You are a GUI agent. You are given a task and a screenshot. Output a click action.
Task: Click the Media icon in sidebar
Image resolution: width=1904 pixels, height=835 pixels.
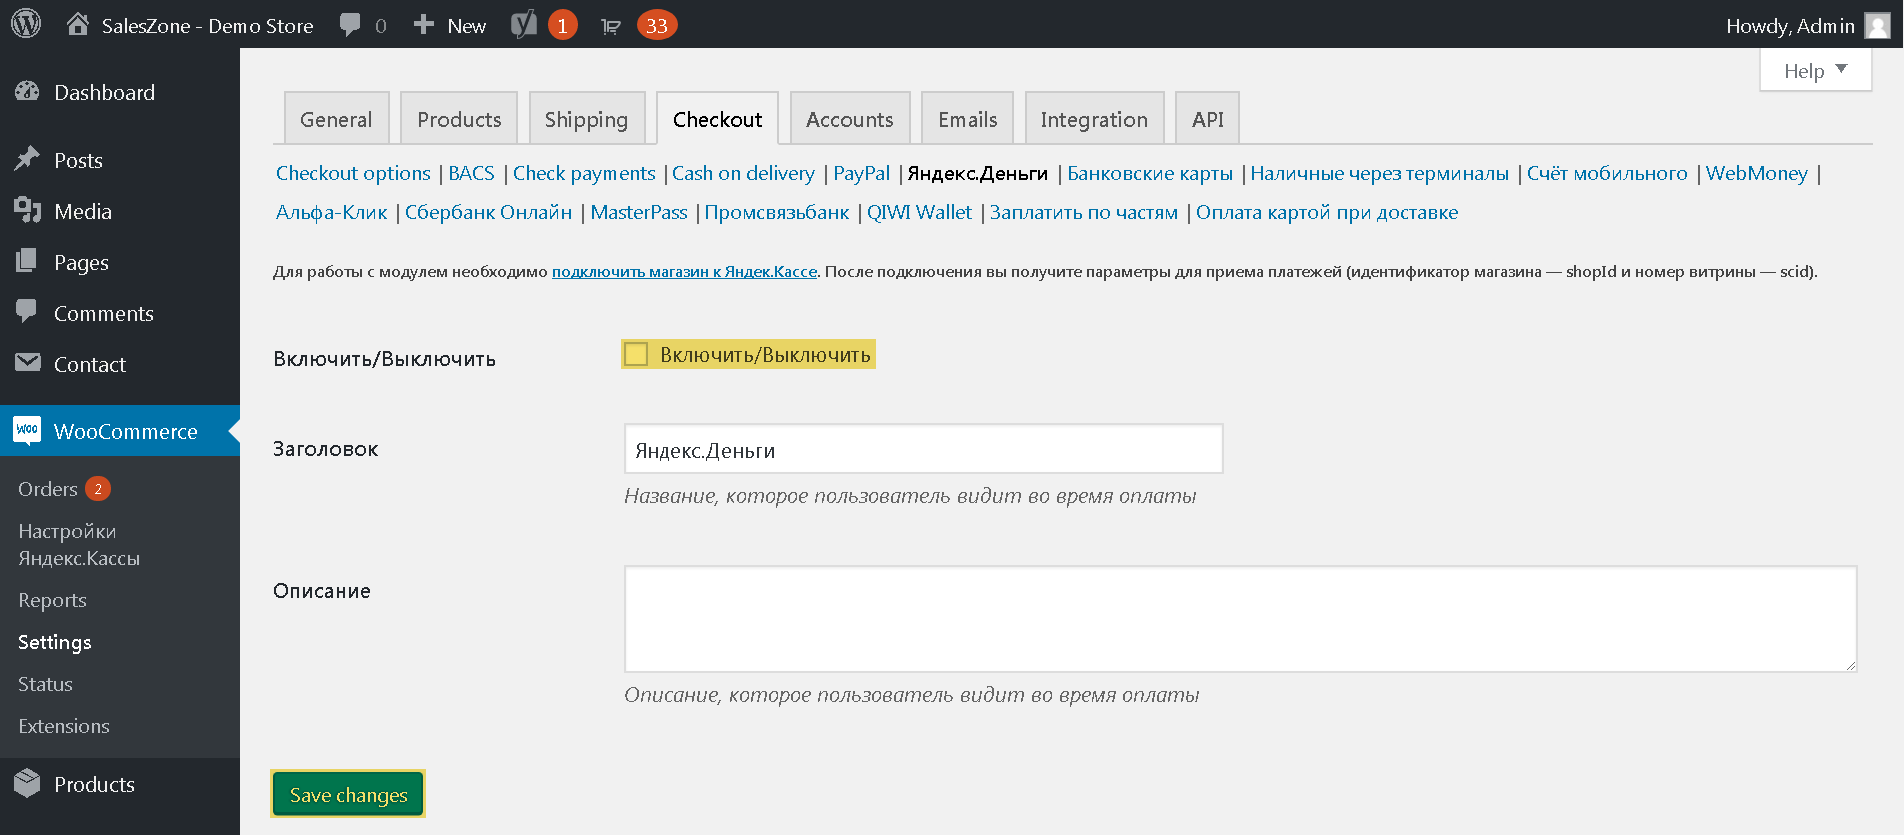(x=28, y=210)
